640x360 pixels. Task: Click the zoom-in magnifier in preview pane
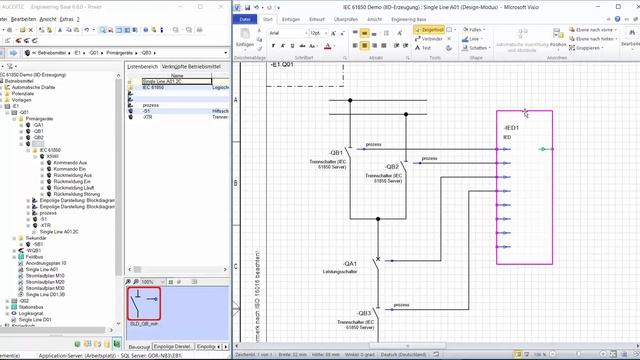pyautogui.click(x=129, y=282)
